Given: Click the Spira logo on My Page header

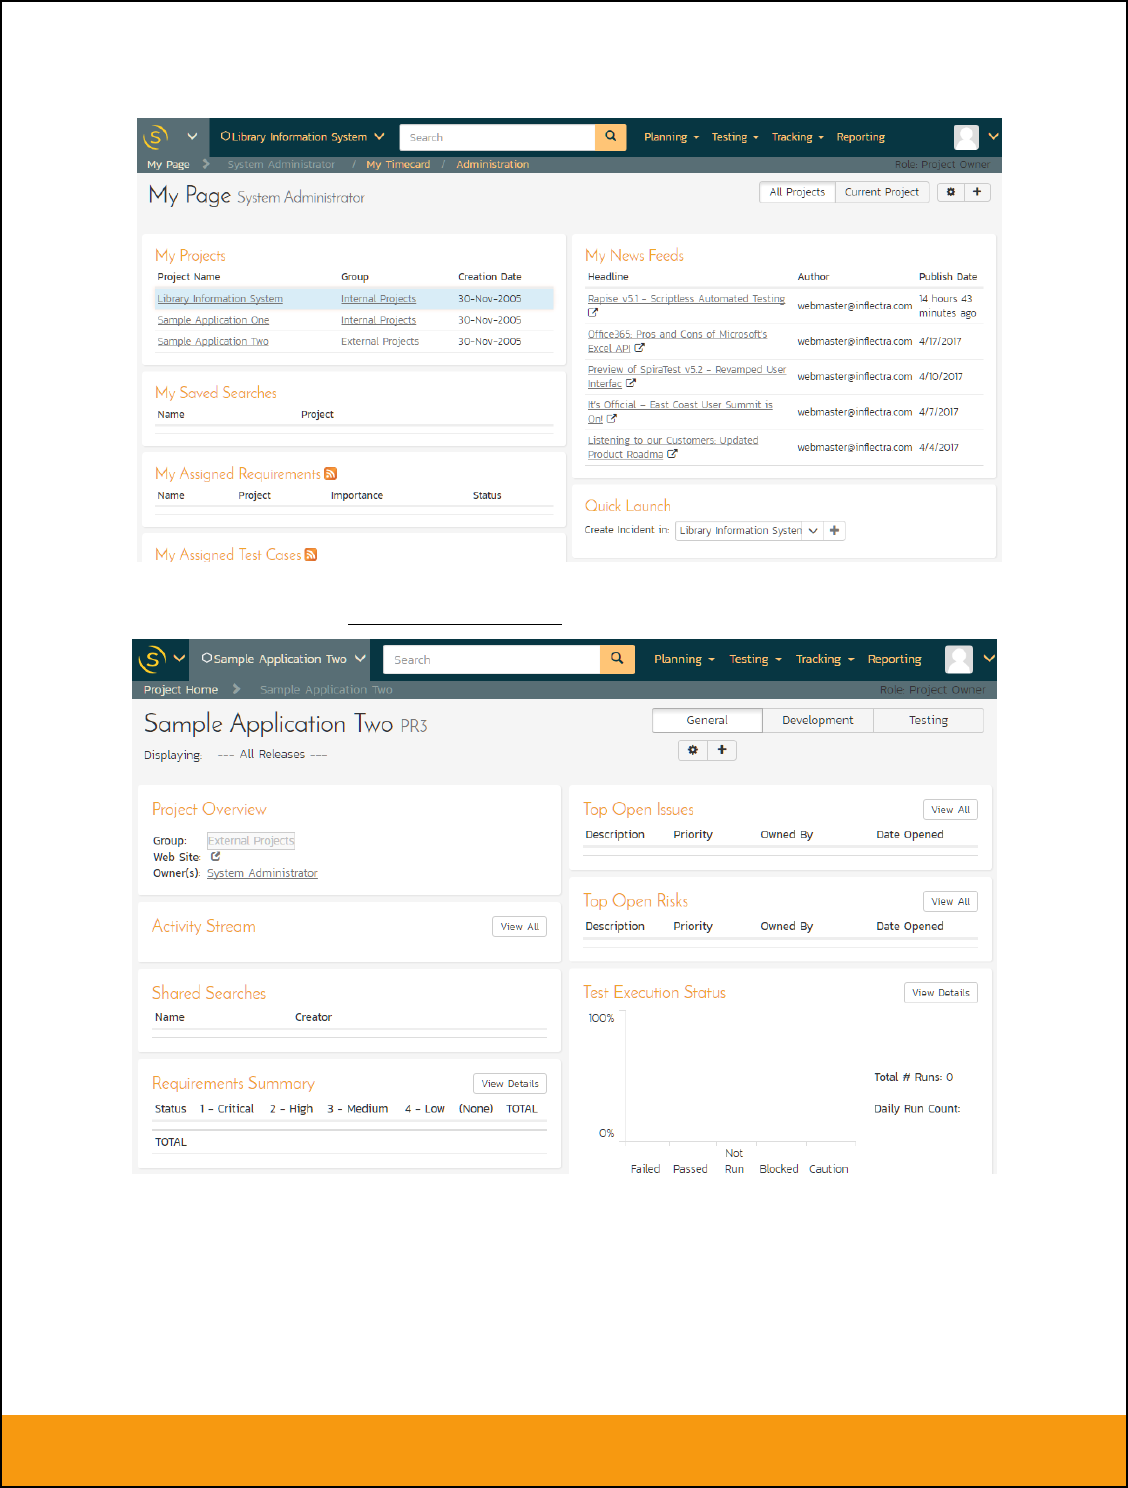Looking at the screenshot, I should (x=155, y=137).
